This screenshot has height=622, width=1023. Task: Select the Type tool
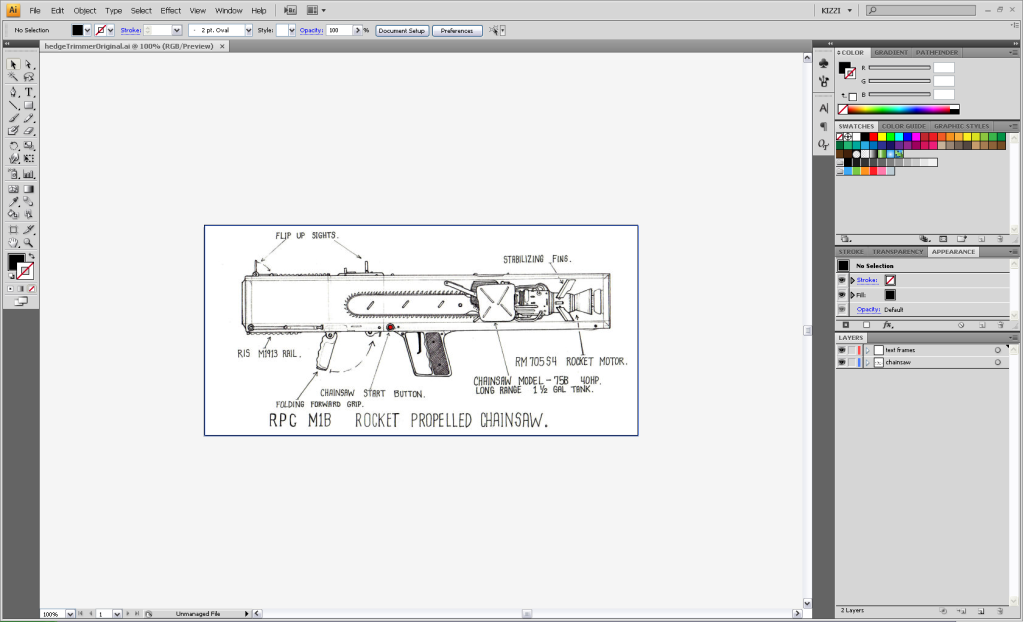point(29,91)
